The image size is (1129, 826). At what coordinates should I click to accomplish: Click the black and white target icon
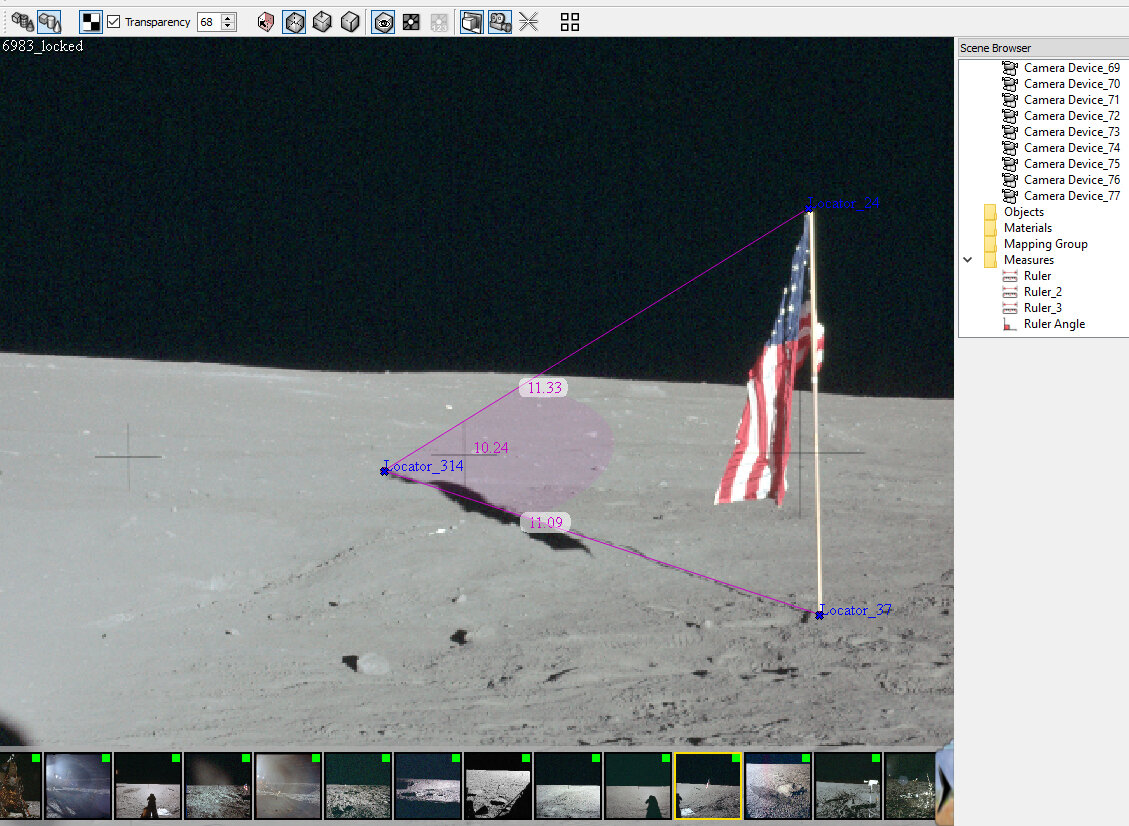(x=411, y=22)
